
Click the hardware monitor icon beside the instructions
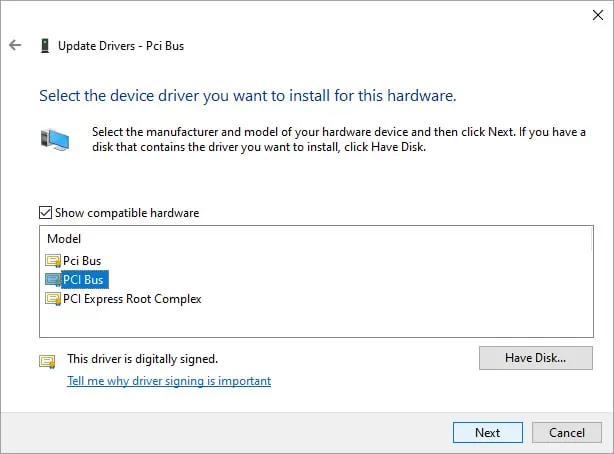tap(55, 139)
